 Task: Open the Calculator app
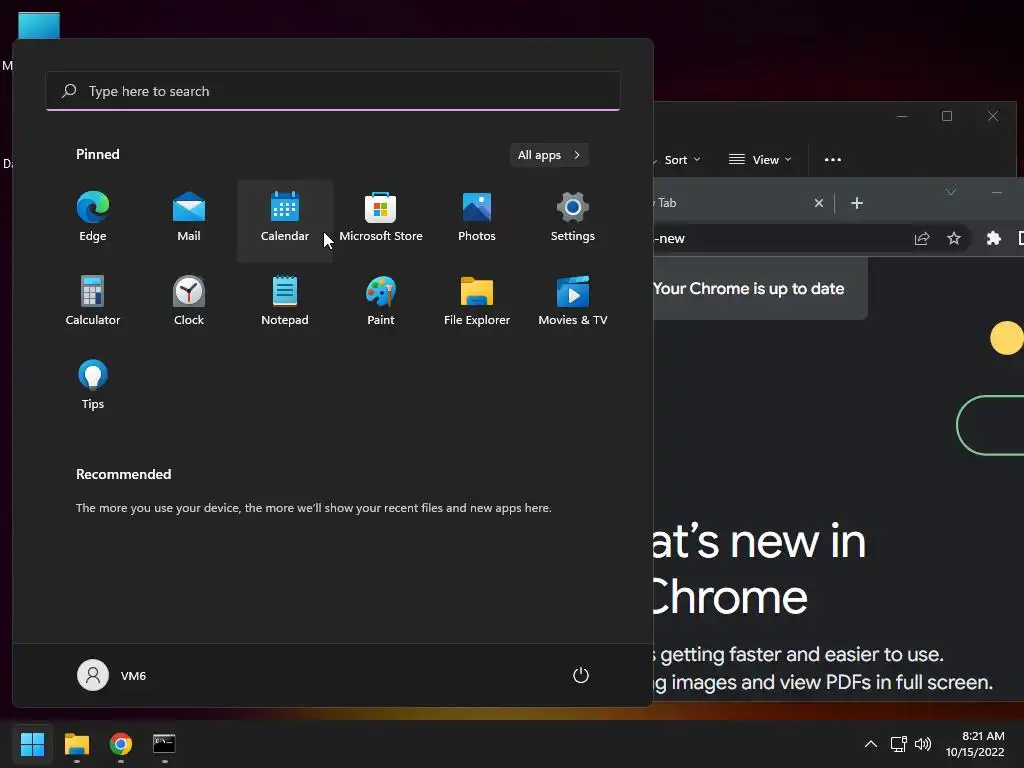(93, 301)
